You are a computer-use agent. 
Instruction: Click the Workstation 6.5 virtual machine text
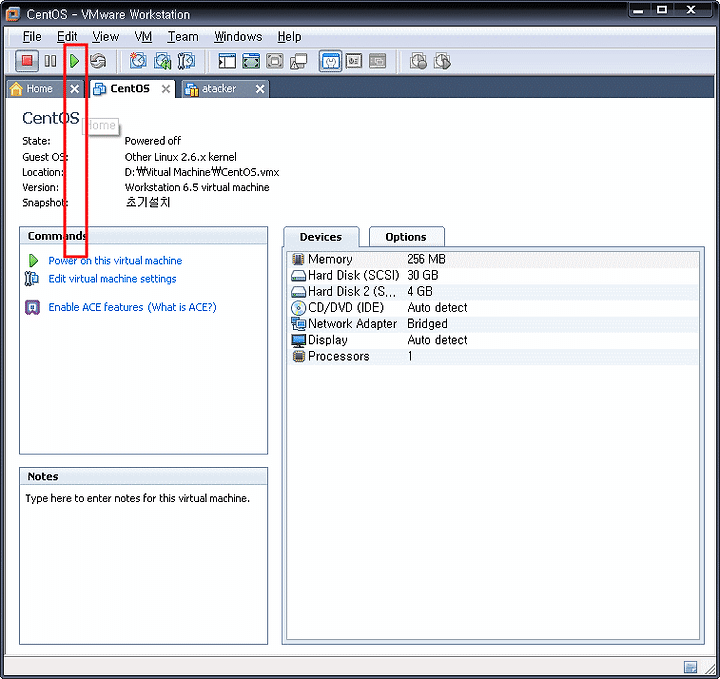197,187
